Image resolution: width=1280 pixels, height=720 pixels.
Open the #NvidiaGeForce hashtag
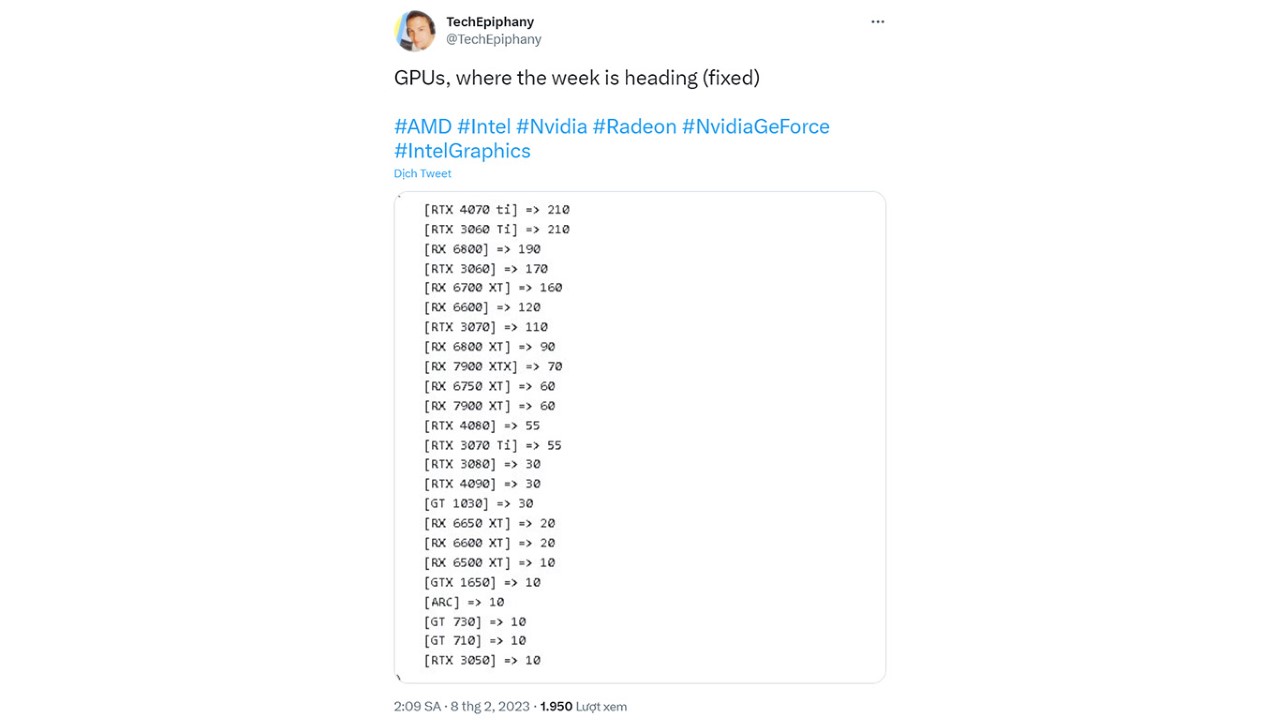(x=756, y=126)
